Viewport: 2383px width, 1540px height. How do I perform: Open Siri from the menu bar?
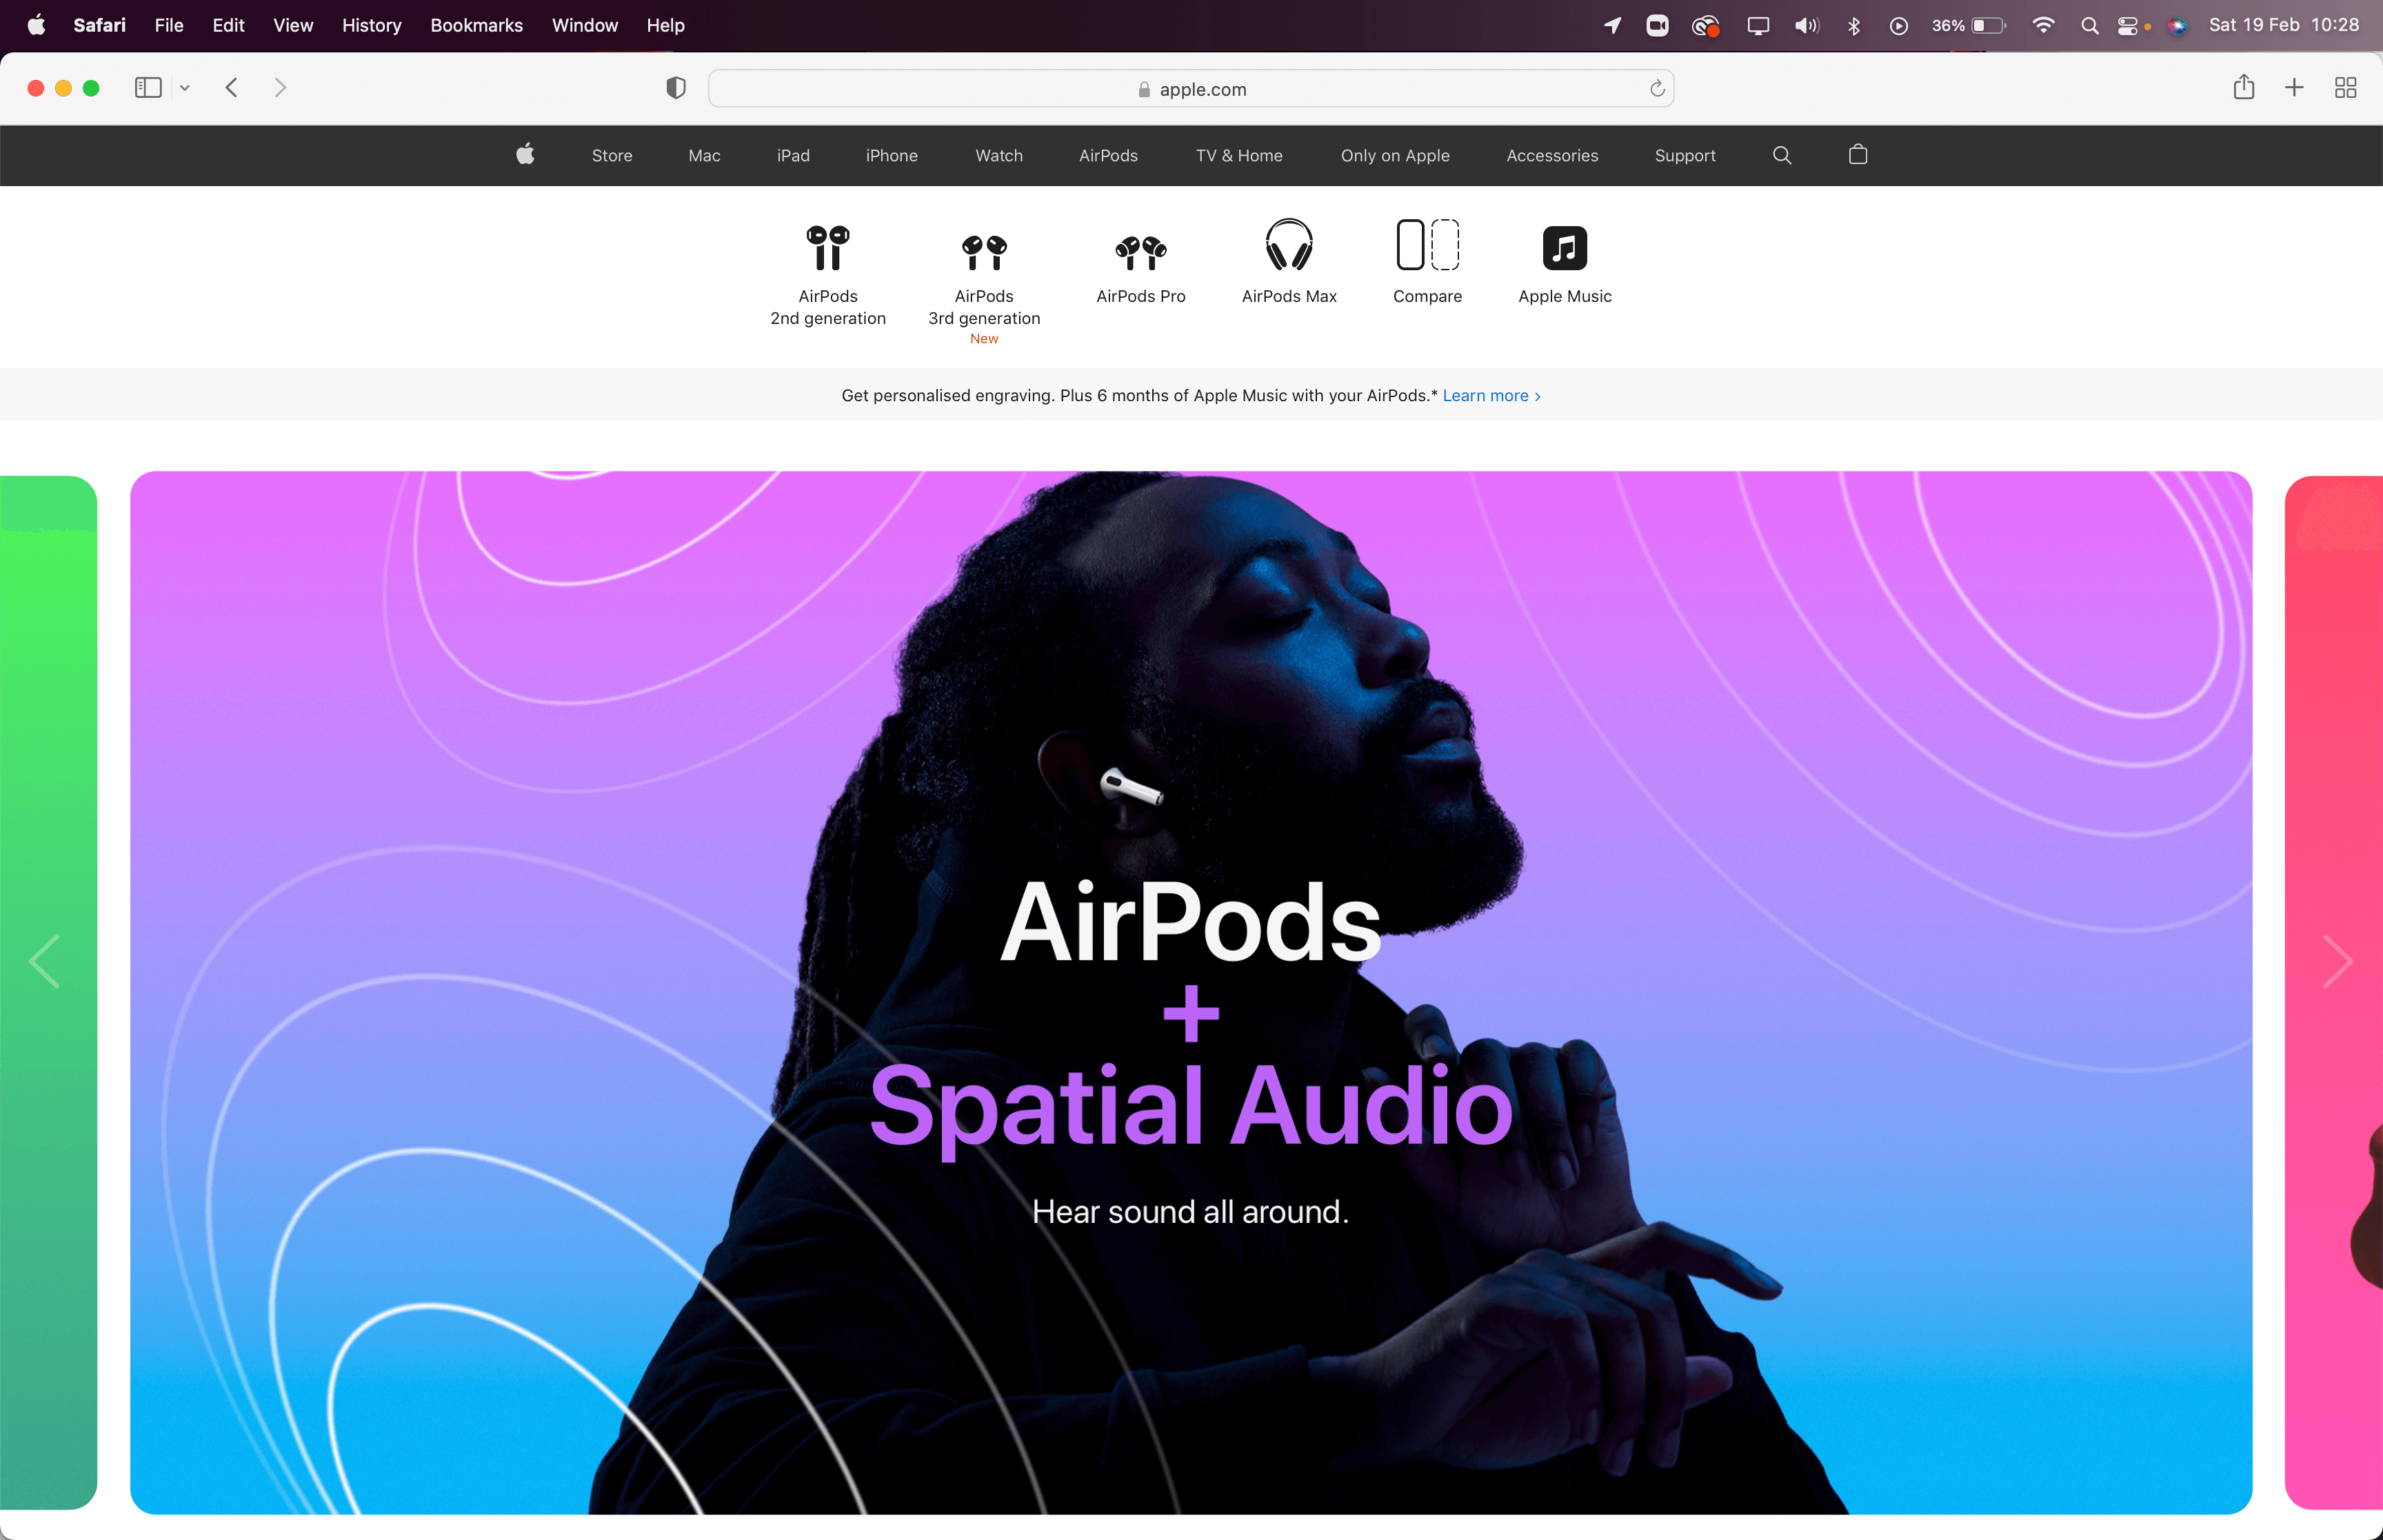pos(2177,26)
